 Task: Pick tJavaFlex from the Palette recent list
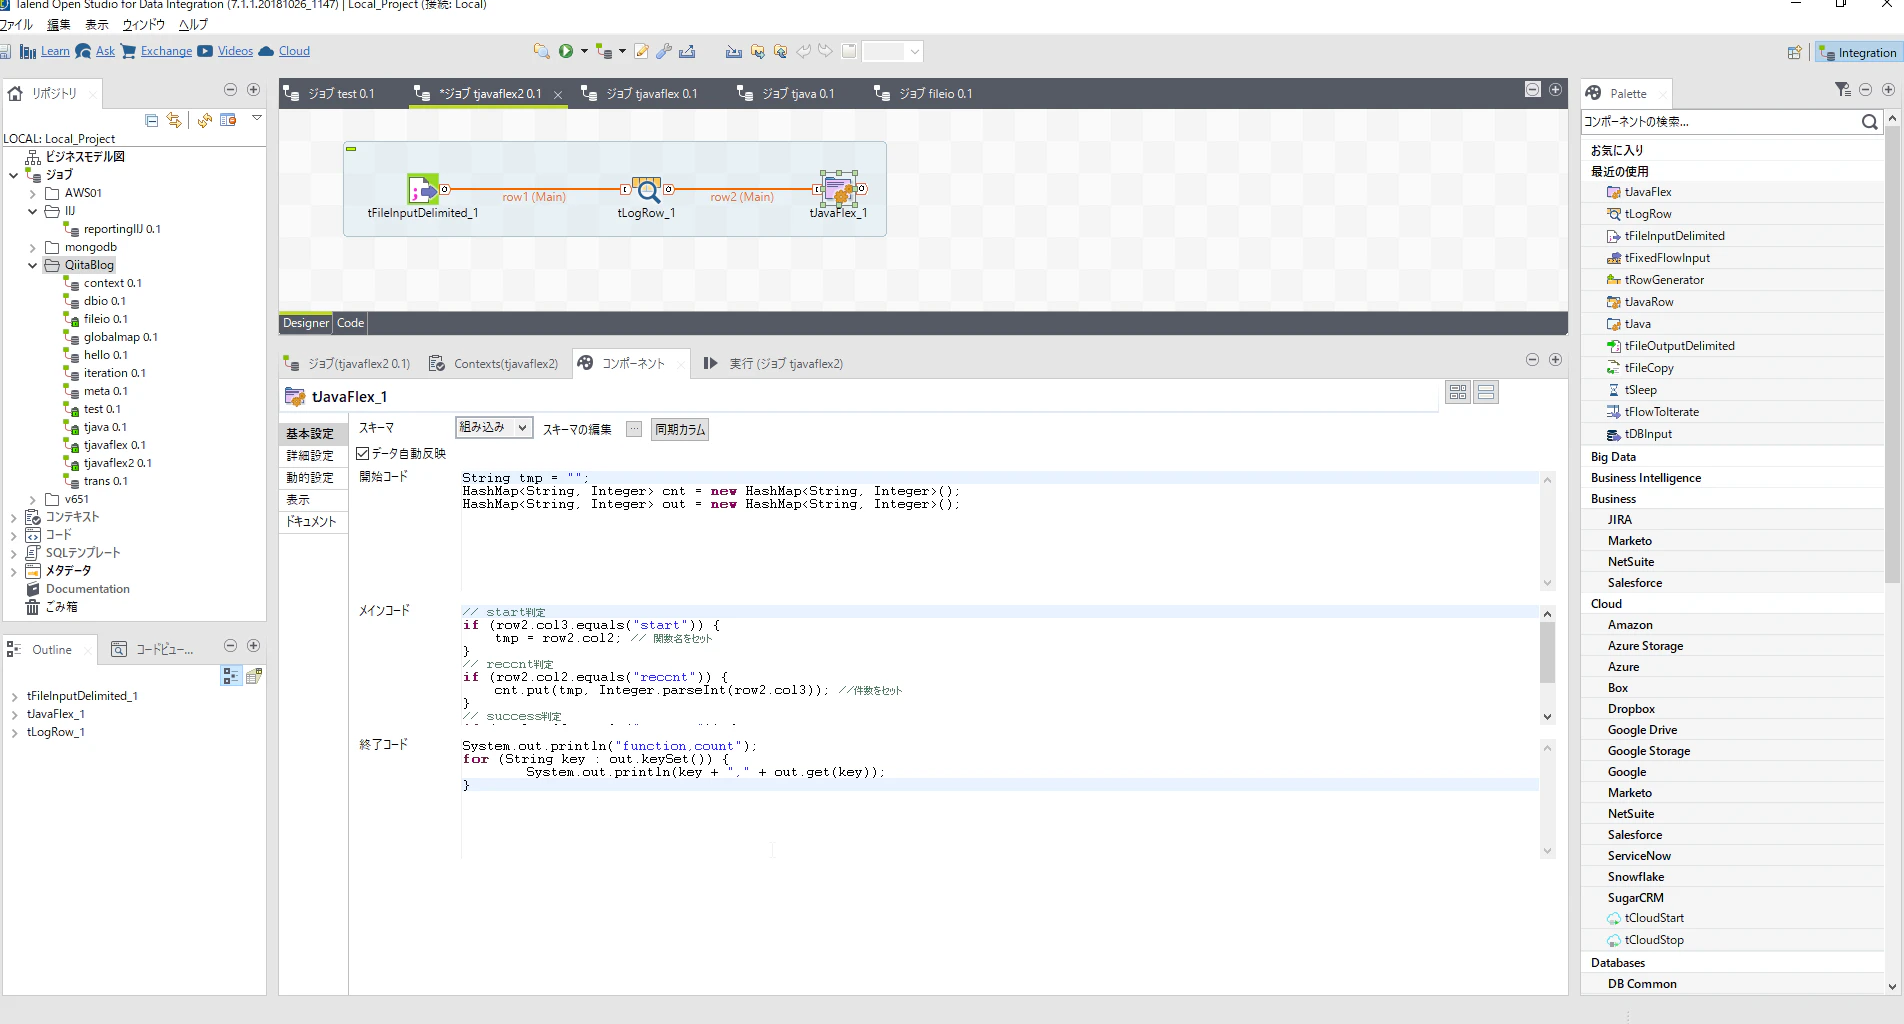[1648, 192]
